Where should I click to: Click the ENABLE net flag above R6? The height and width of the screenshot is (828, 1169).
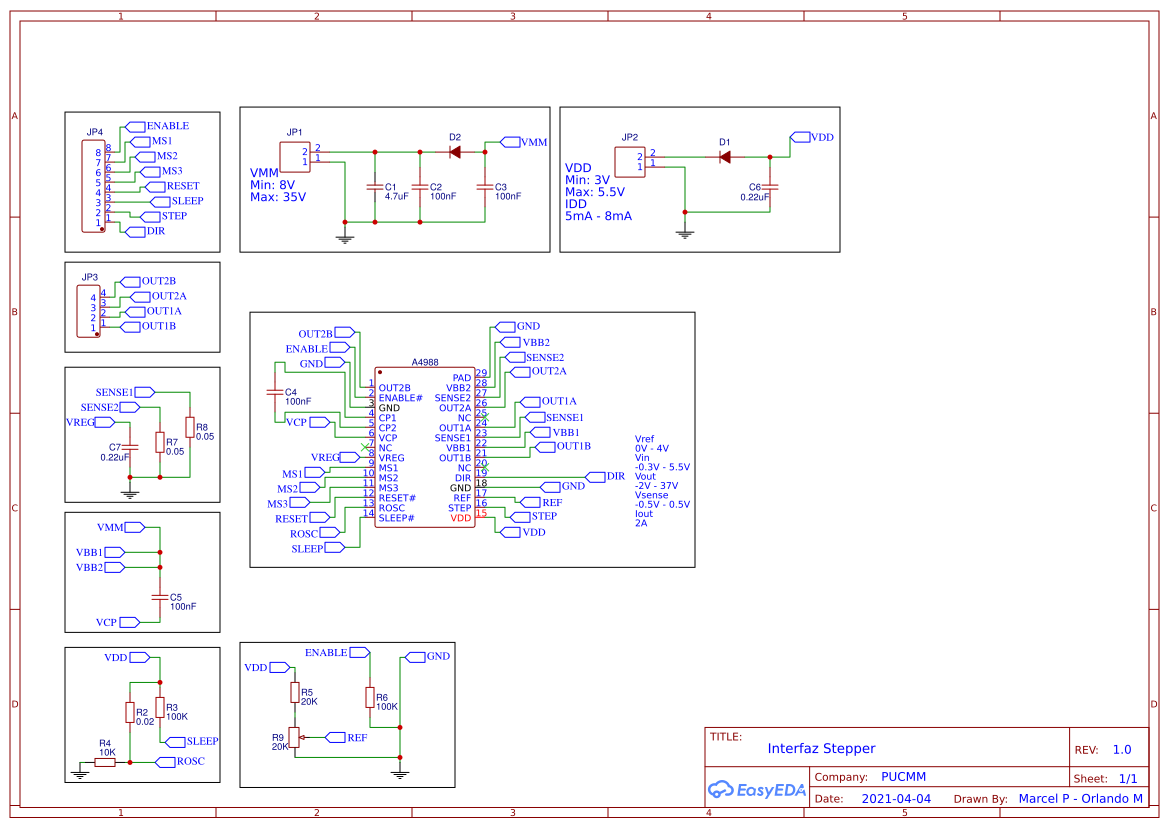337,653
